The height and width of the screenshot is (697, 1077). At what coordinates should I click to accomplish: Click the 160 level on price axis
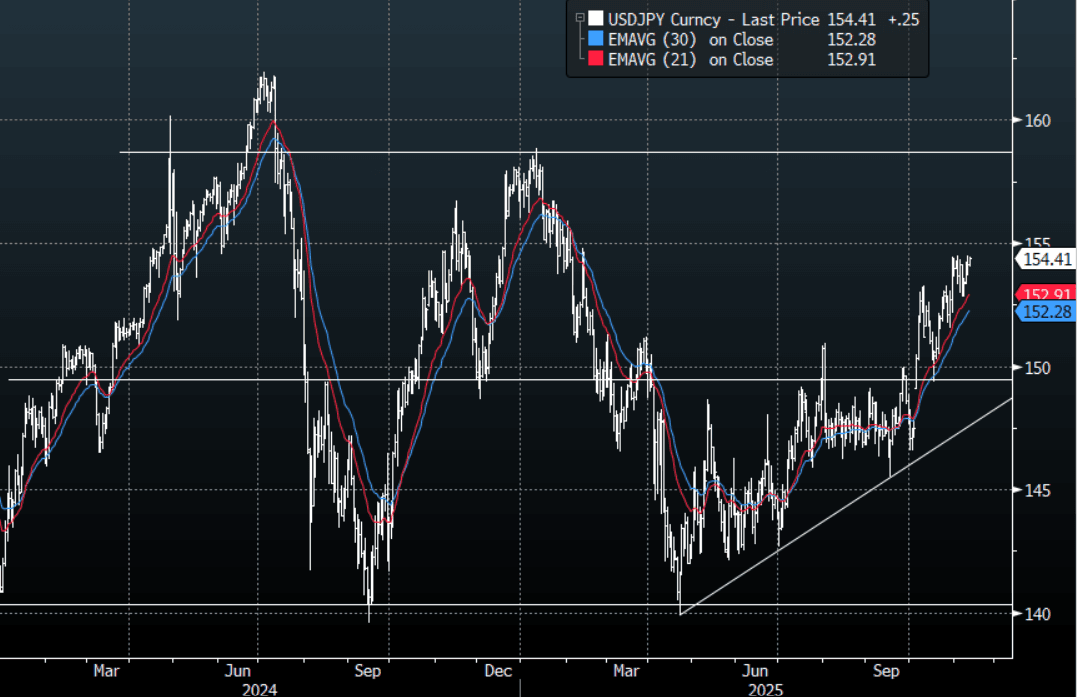tap(1036, 121)
